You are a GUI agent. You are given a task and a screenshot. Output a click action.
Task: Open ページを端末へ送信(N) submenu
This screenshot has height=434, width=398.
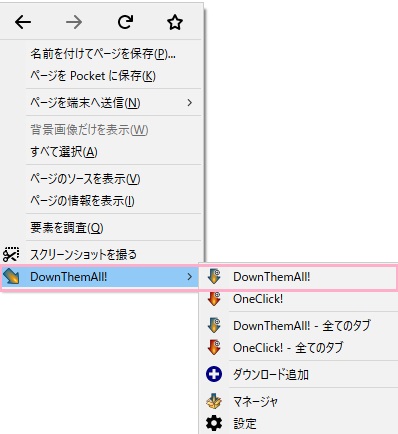[114, 102]
